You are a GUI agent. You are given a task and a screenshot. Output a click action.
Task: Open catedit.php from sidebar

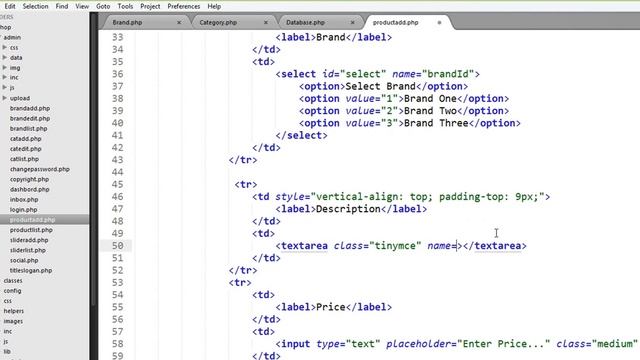(x=25, y=149)
